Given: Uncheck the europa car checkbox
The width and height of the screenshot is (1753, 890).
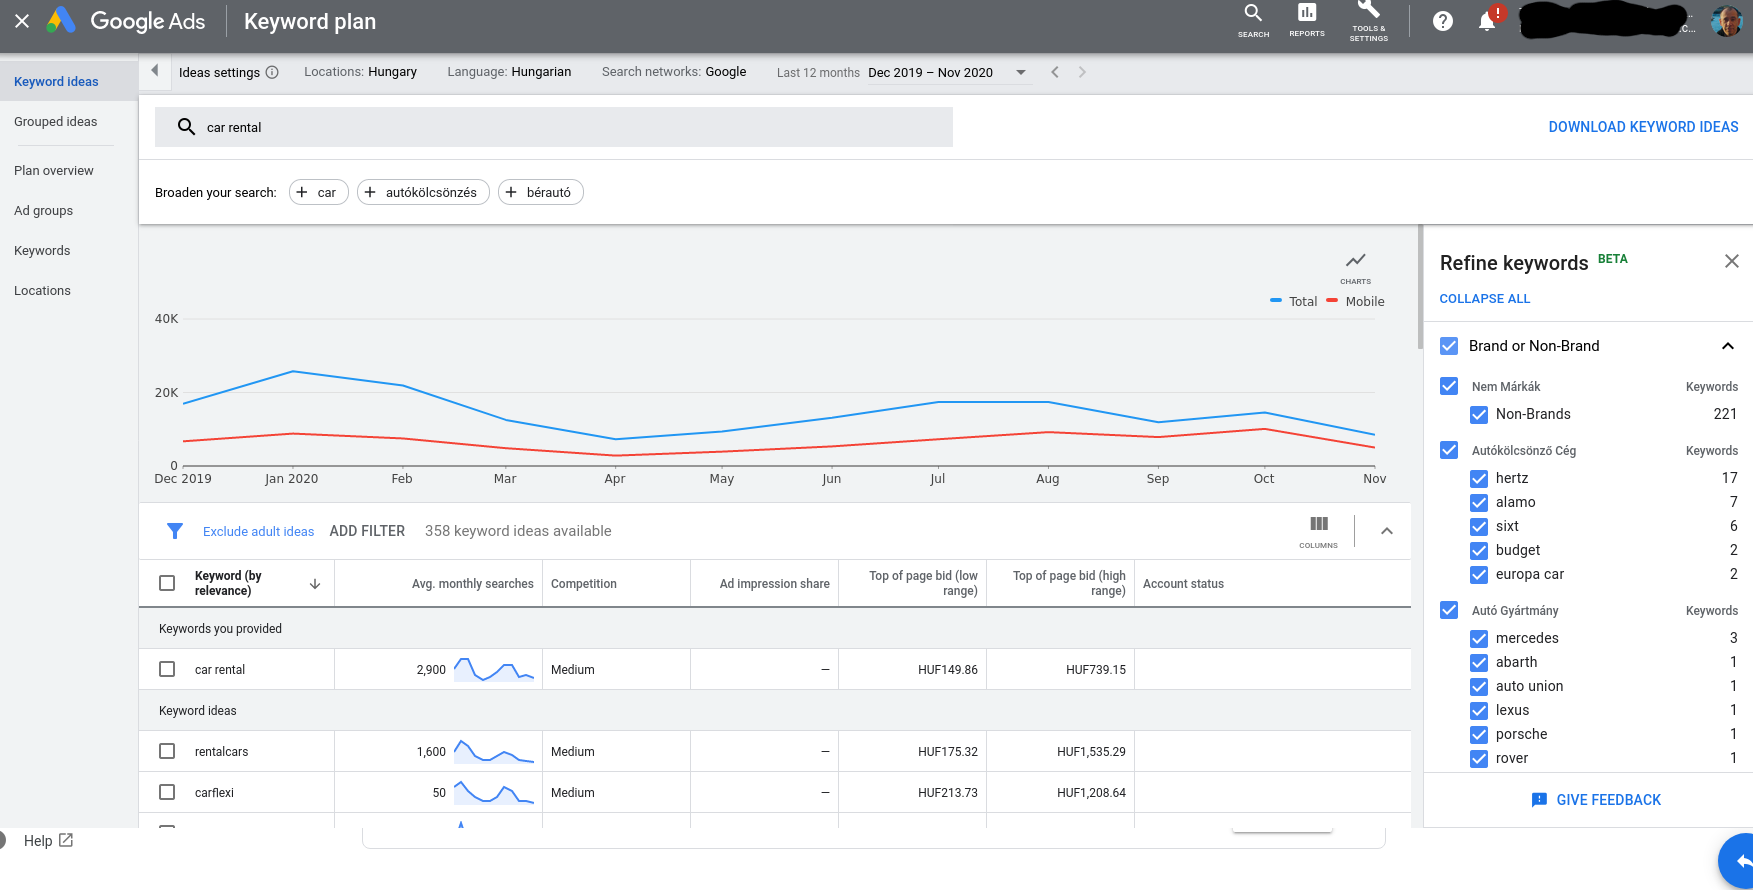Looking at the screenshot, I should (x=1479, y=574).
